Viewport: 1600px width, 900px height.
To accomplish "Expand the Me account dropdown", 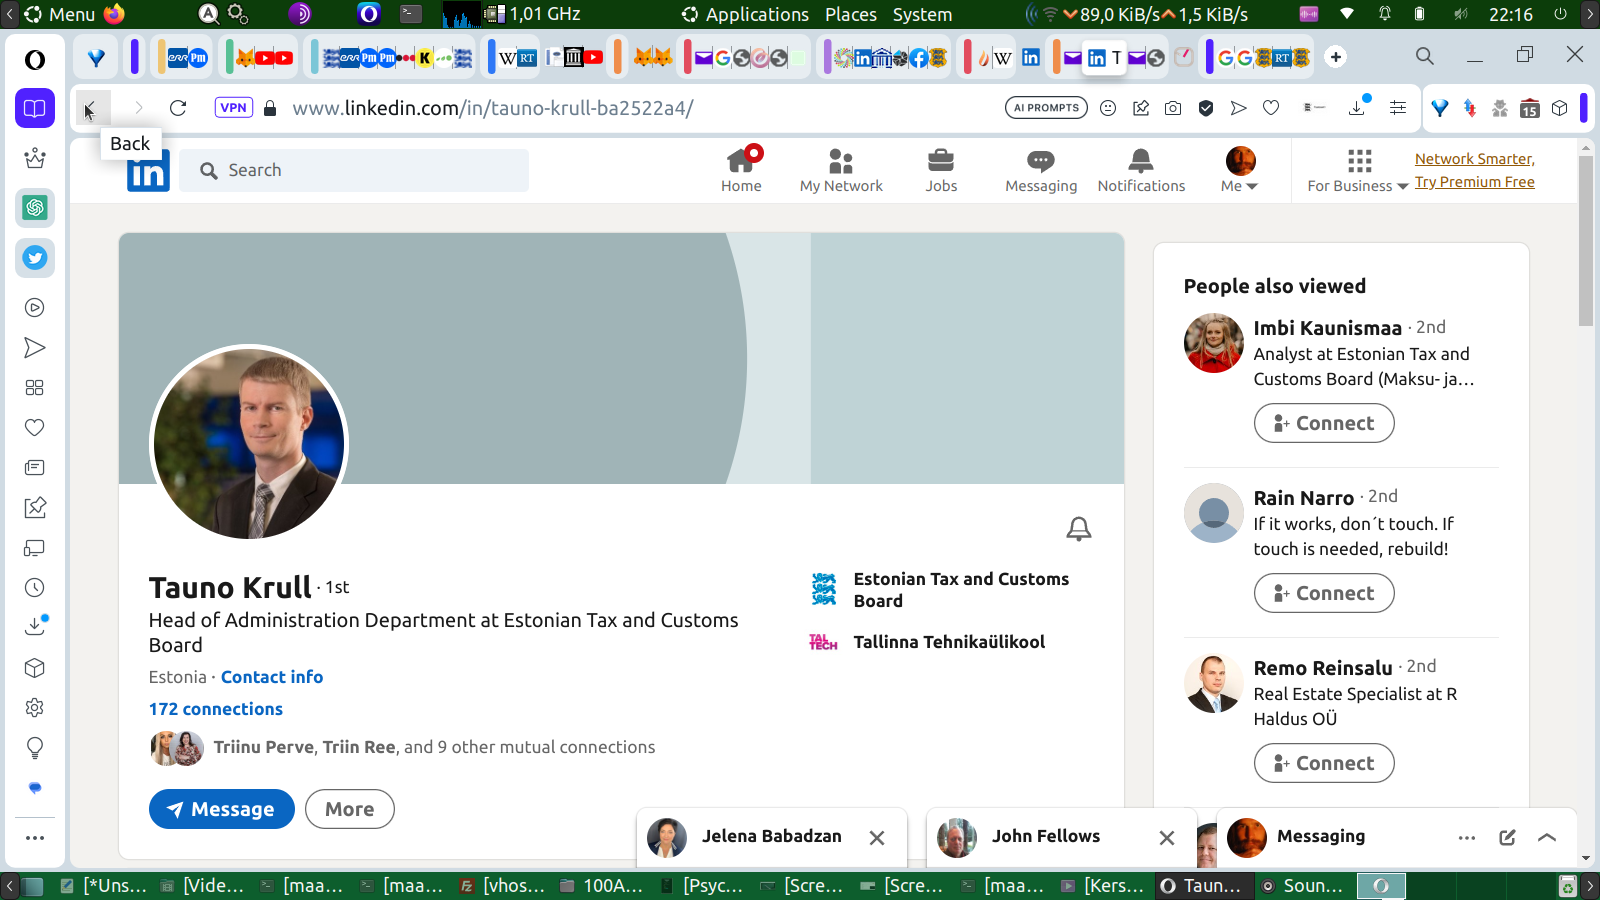I will pos(1240,170).
